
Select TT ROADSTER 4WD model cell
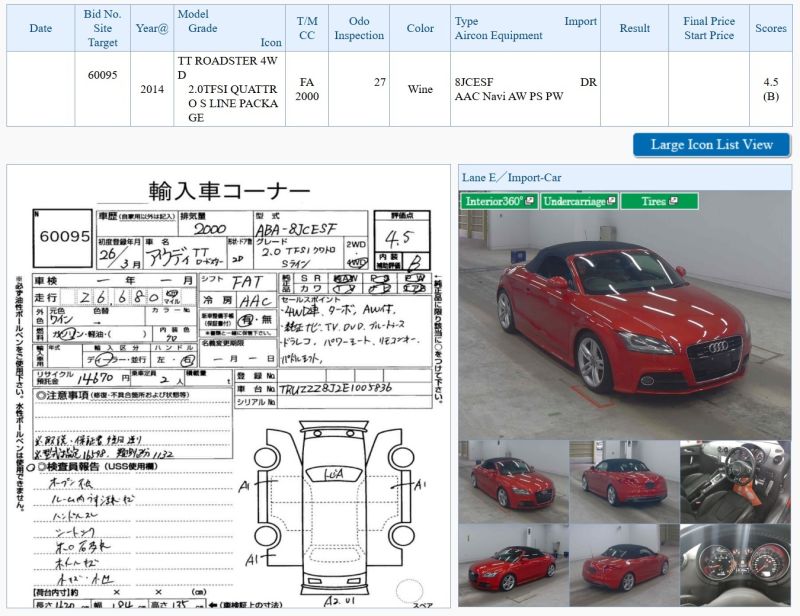tap(230, 89)
